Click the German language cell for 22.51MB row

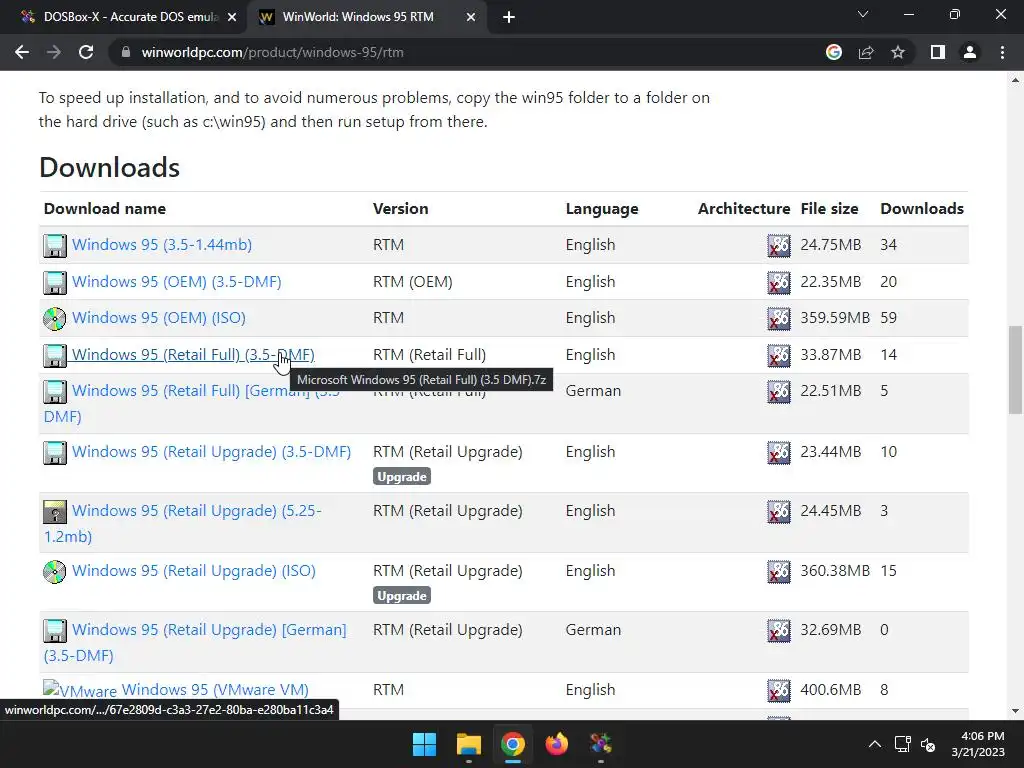point(593,391)
